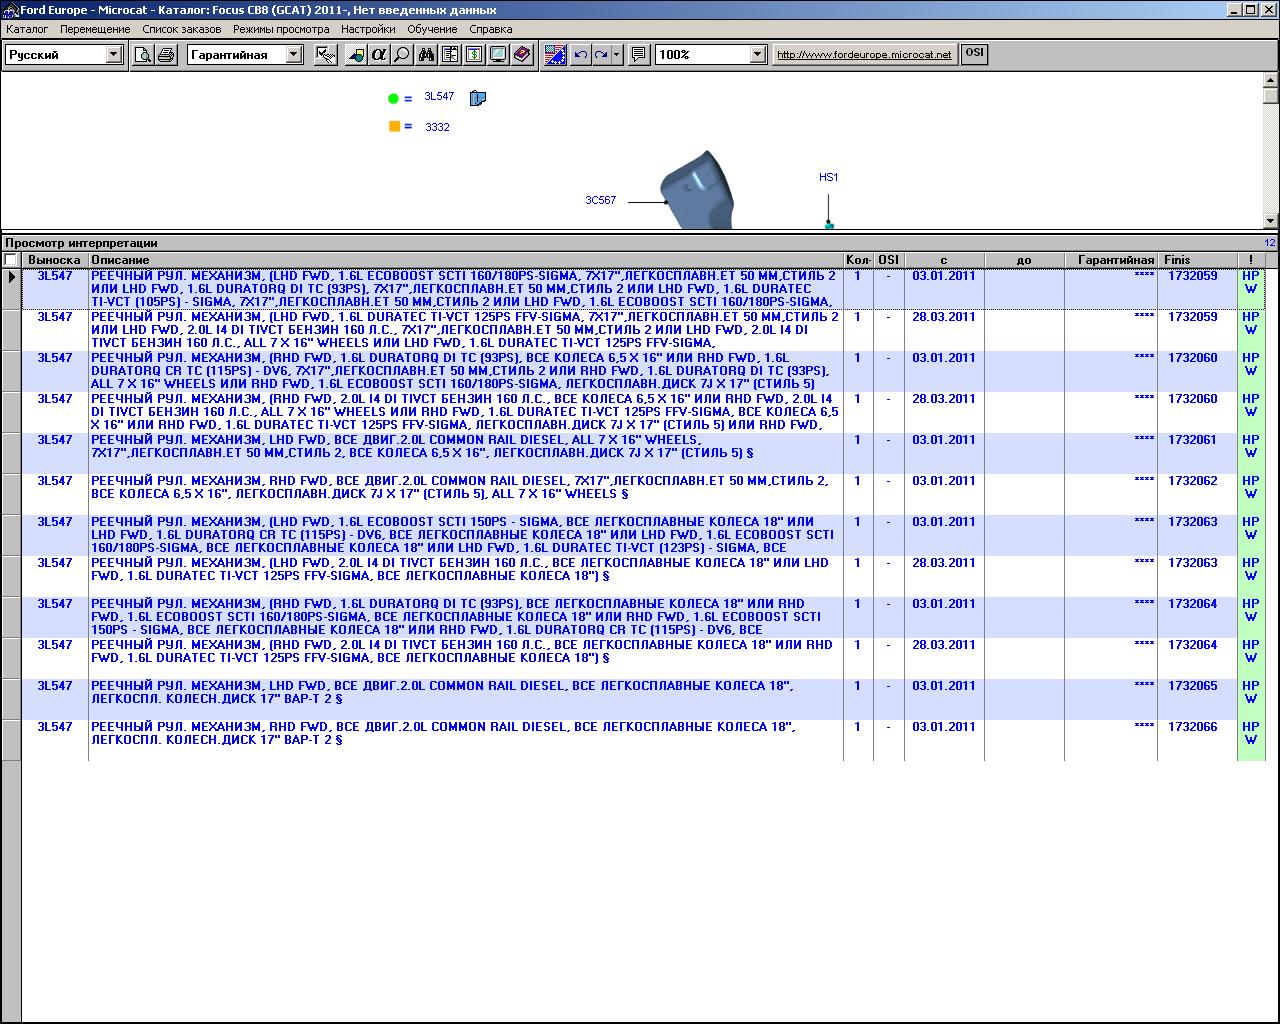
Task: Click the parts list layout icon
Action: pos(450,55)
